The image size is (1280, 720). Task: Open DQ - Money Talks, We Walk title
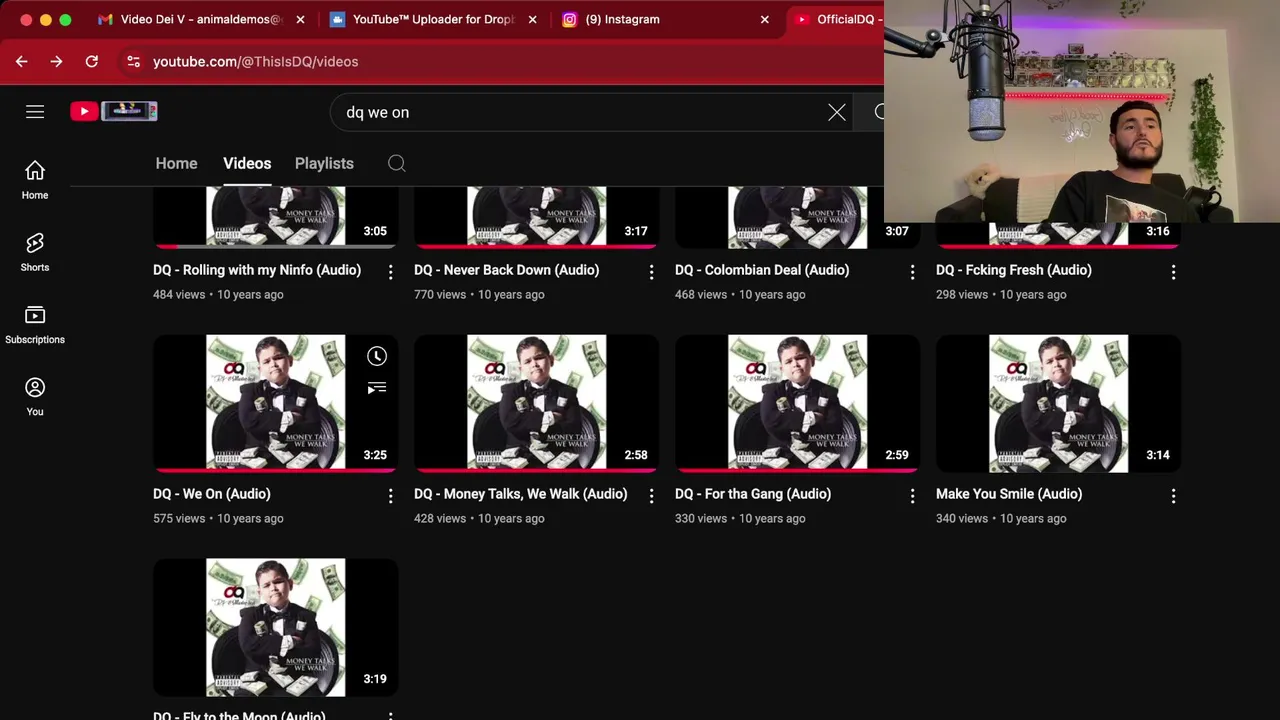click(x=521, y=494)
